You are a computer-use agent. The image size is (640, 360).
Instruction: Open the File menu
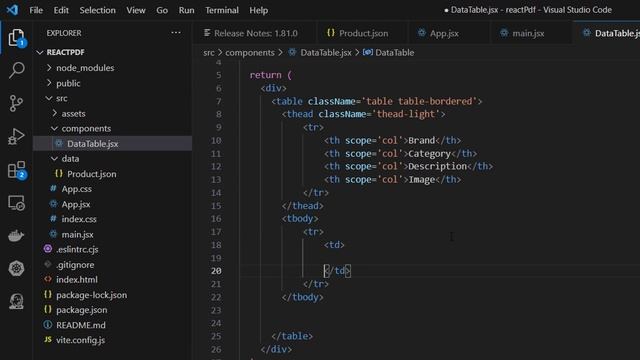pyautogui.click(x=36, y=10)
